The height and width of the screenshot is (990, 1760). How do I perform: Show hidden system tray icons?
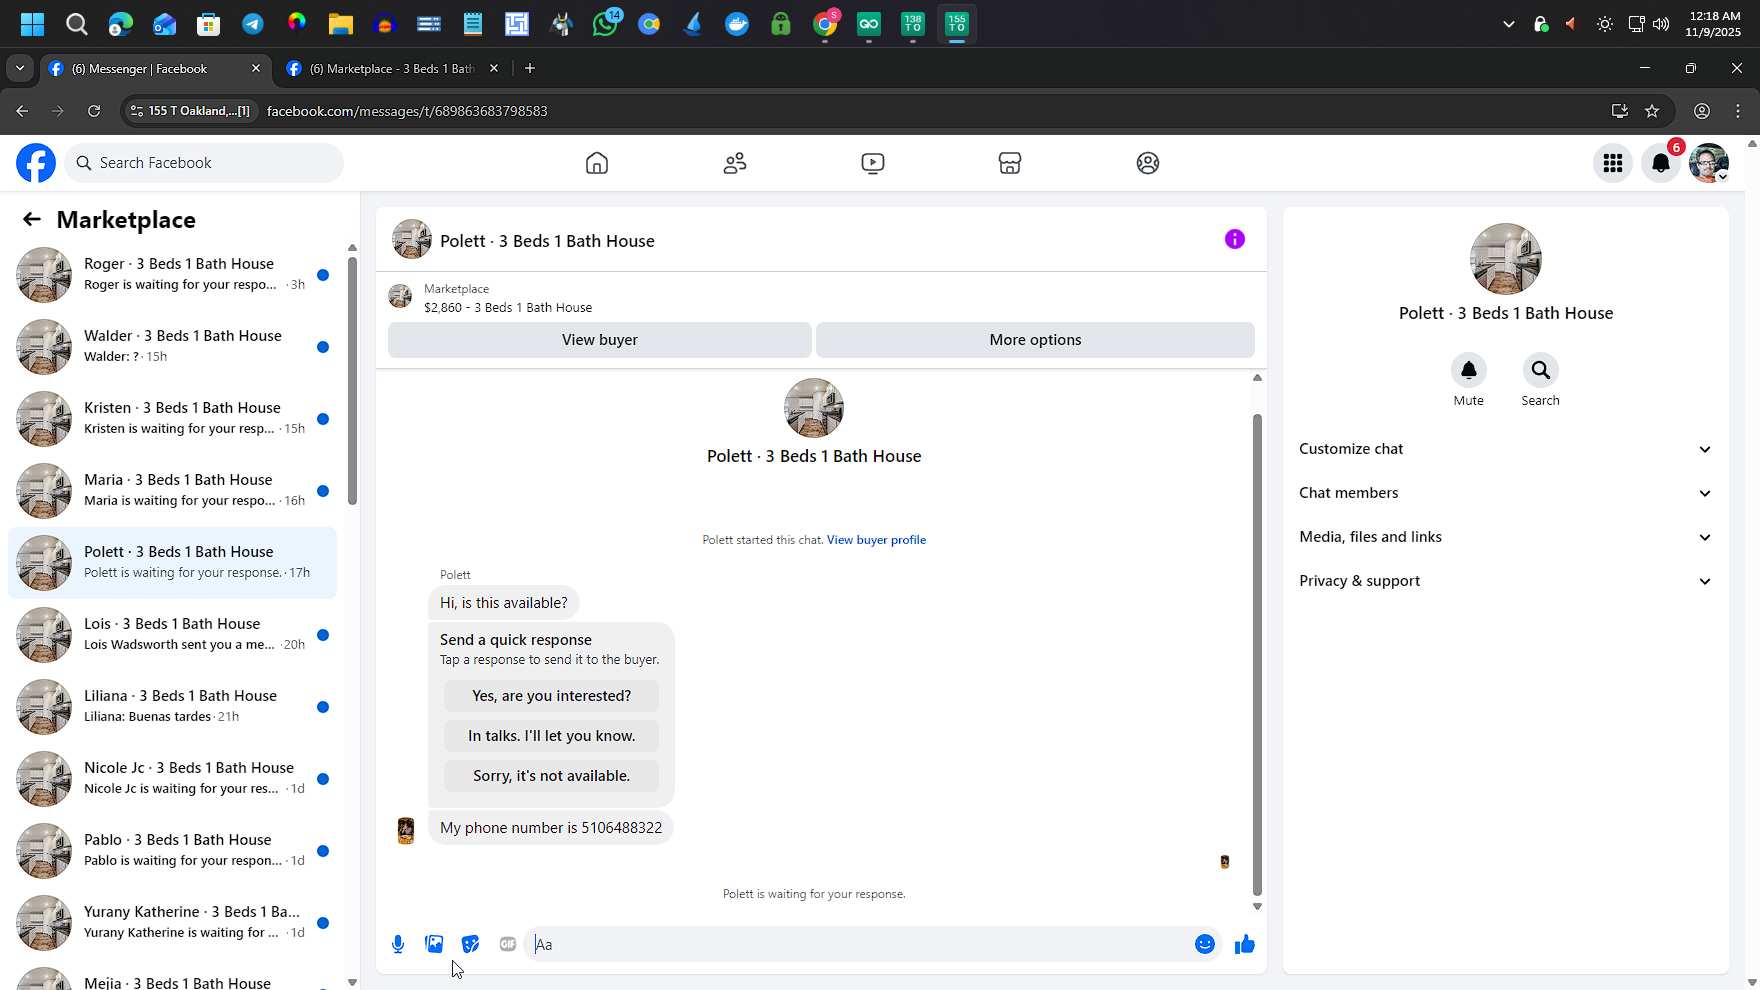1509,24
